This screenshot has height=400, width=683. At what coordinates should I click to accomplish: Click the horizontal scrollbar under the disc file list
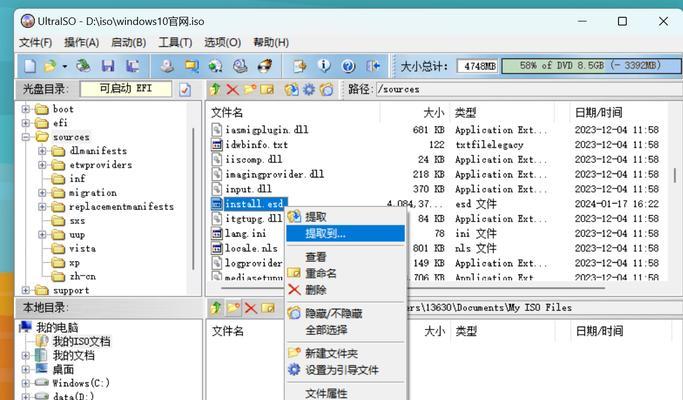pyautogui.click(x=413, y=288)
